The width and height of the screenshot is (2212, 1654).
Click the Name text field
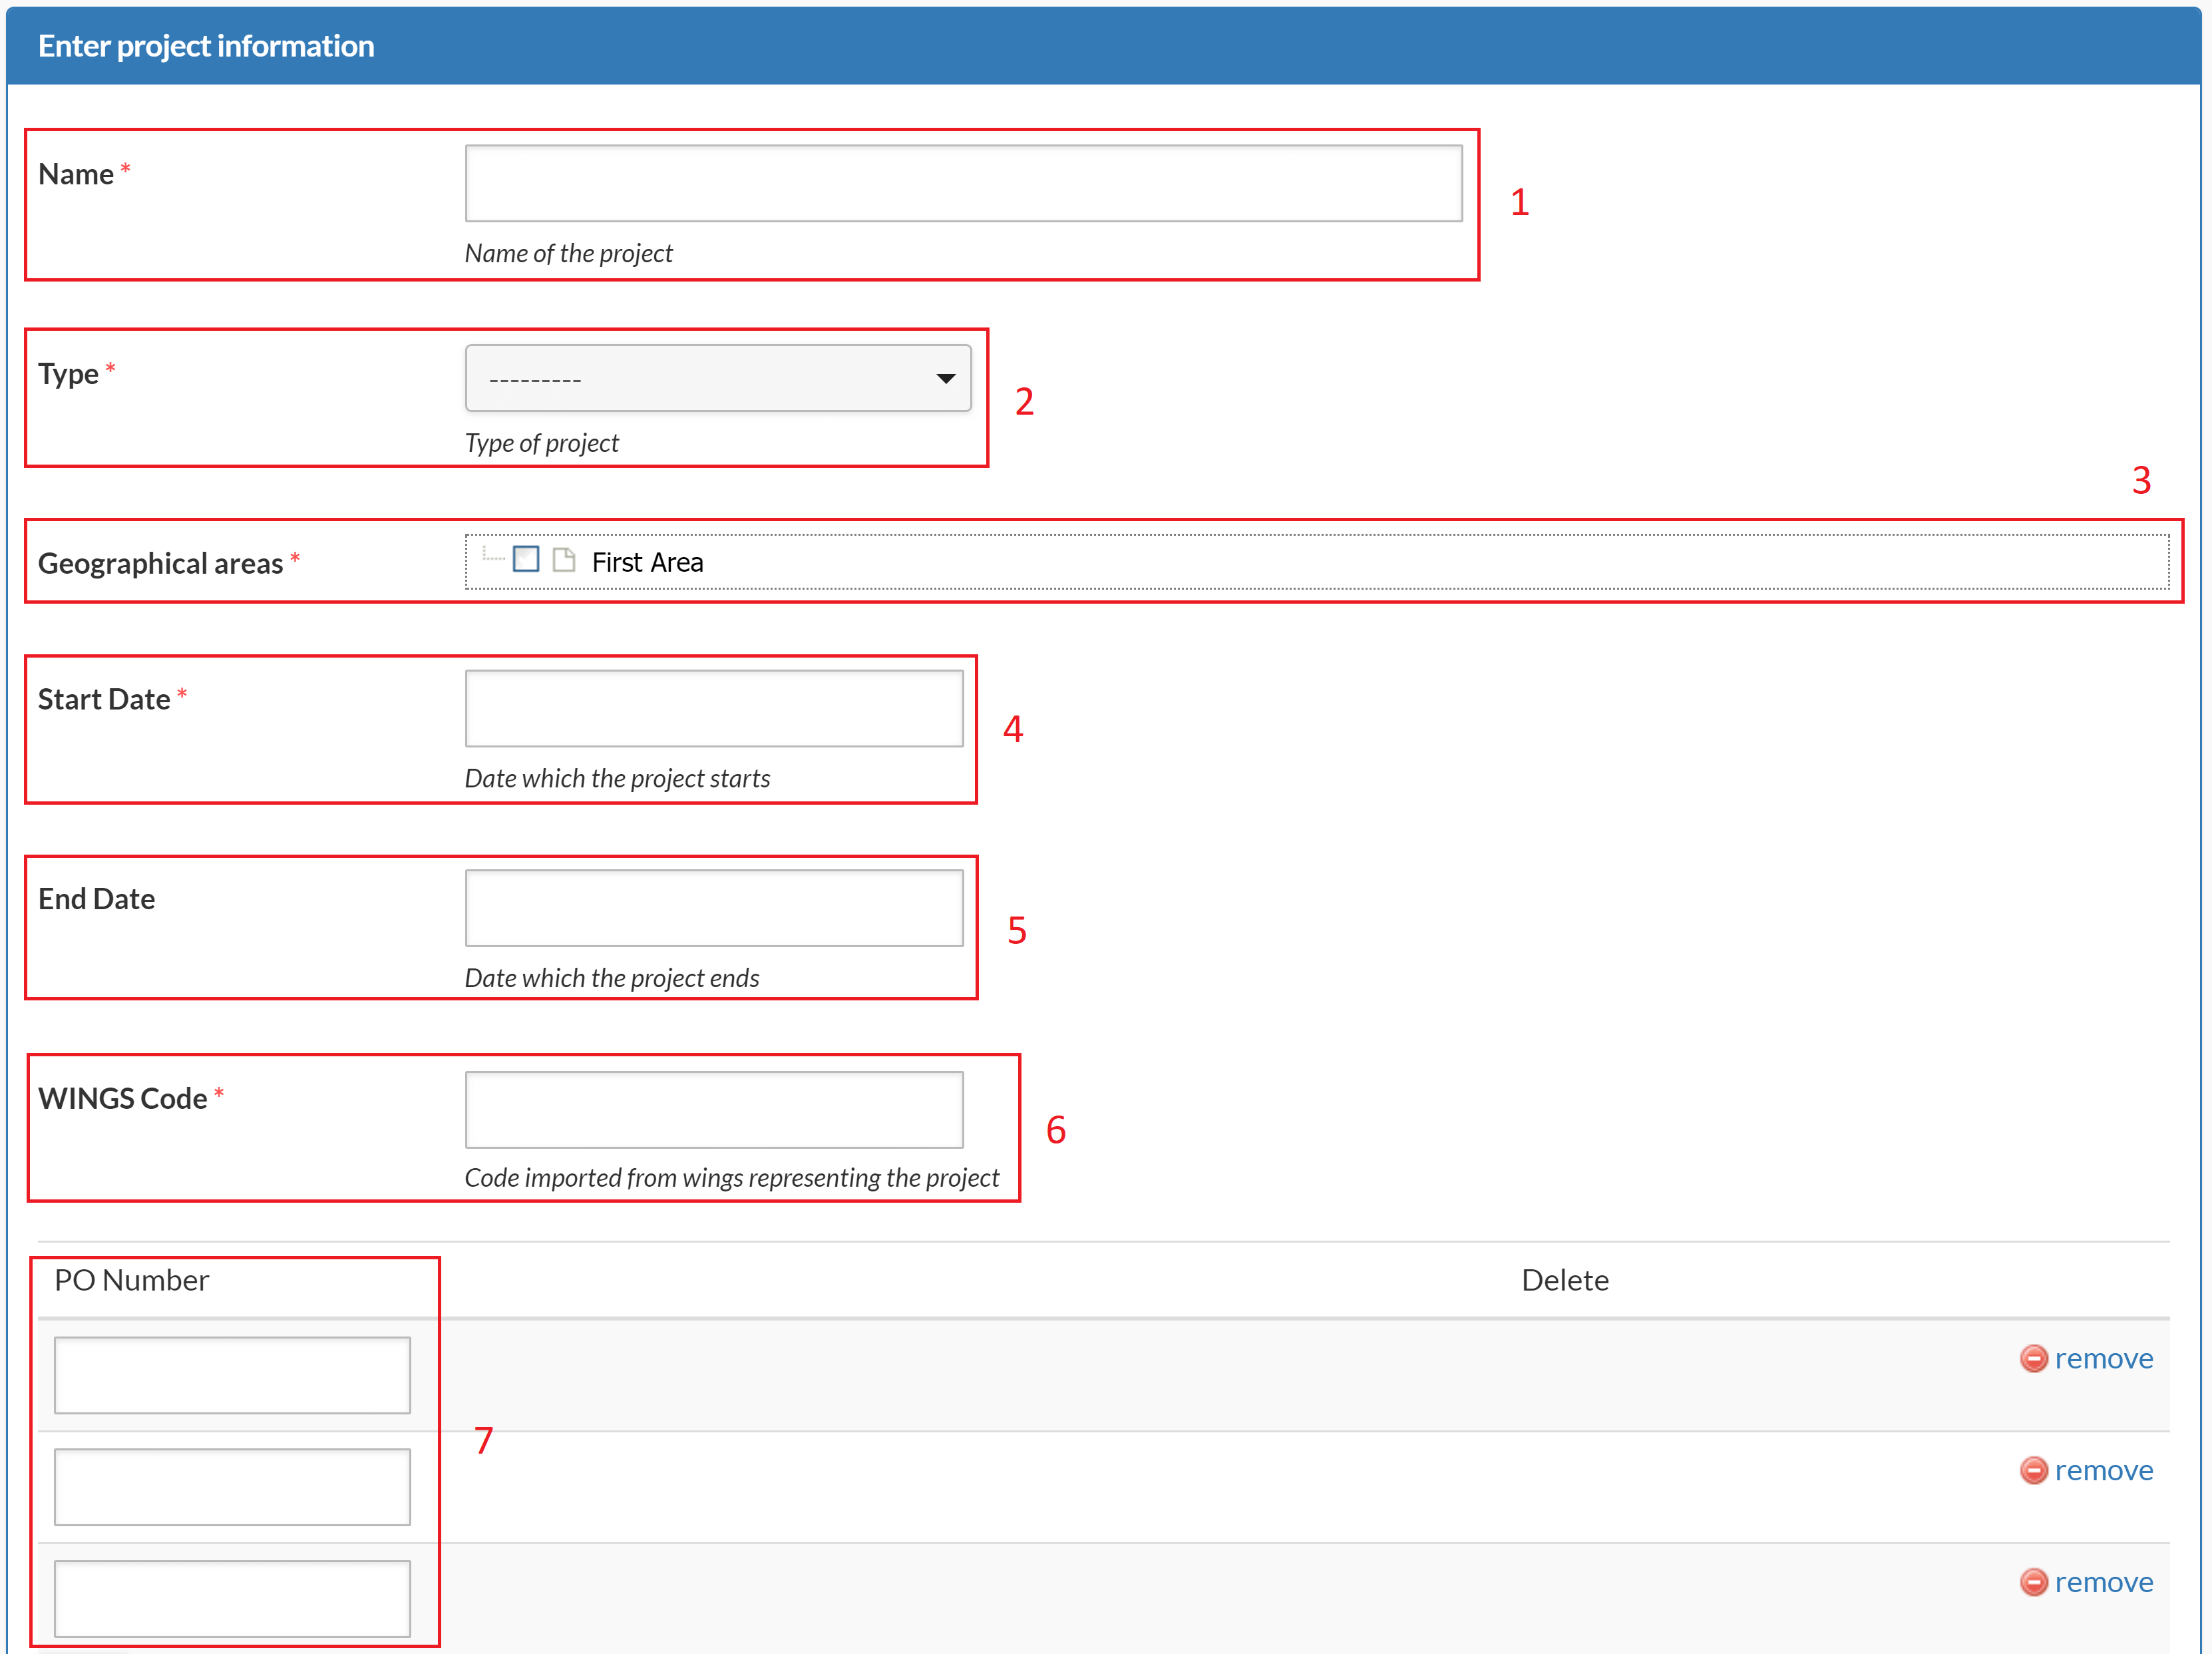tap(963, 184)
